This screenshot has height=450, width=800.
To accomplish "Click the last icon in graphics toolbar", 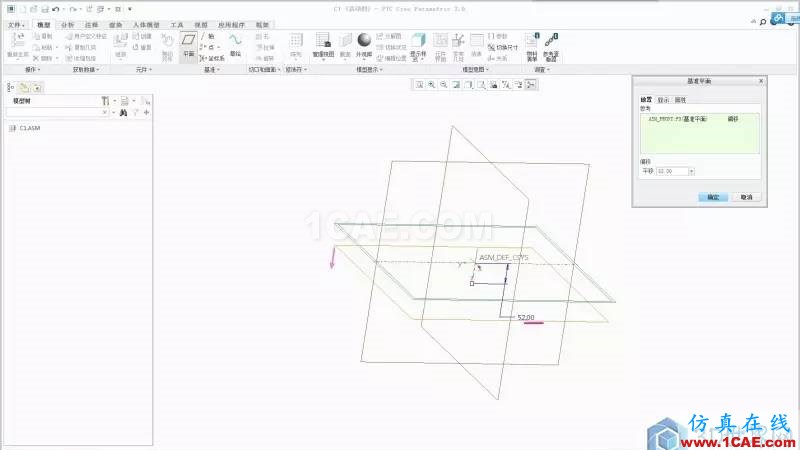I will pyautogui.click(x=531, y=85).
